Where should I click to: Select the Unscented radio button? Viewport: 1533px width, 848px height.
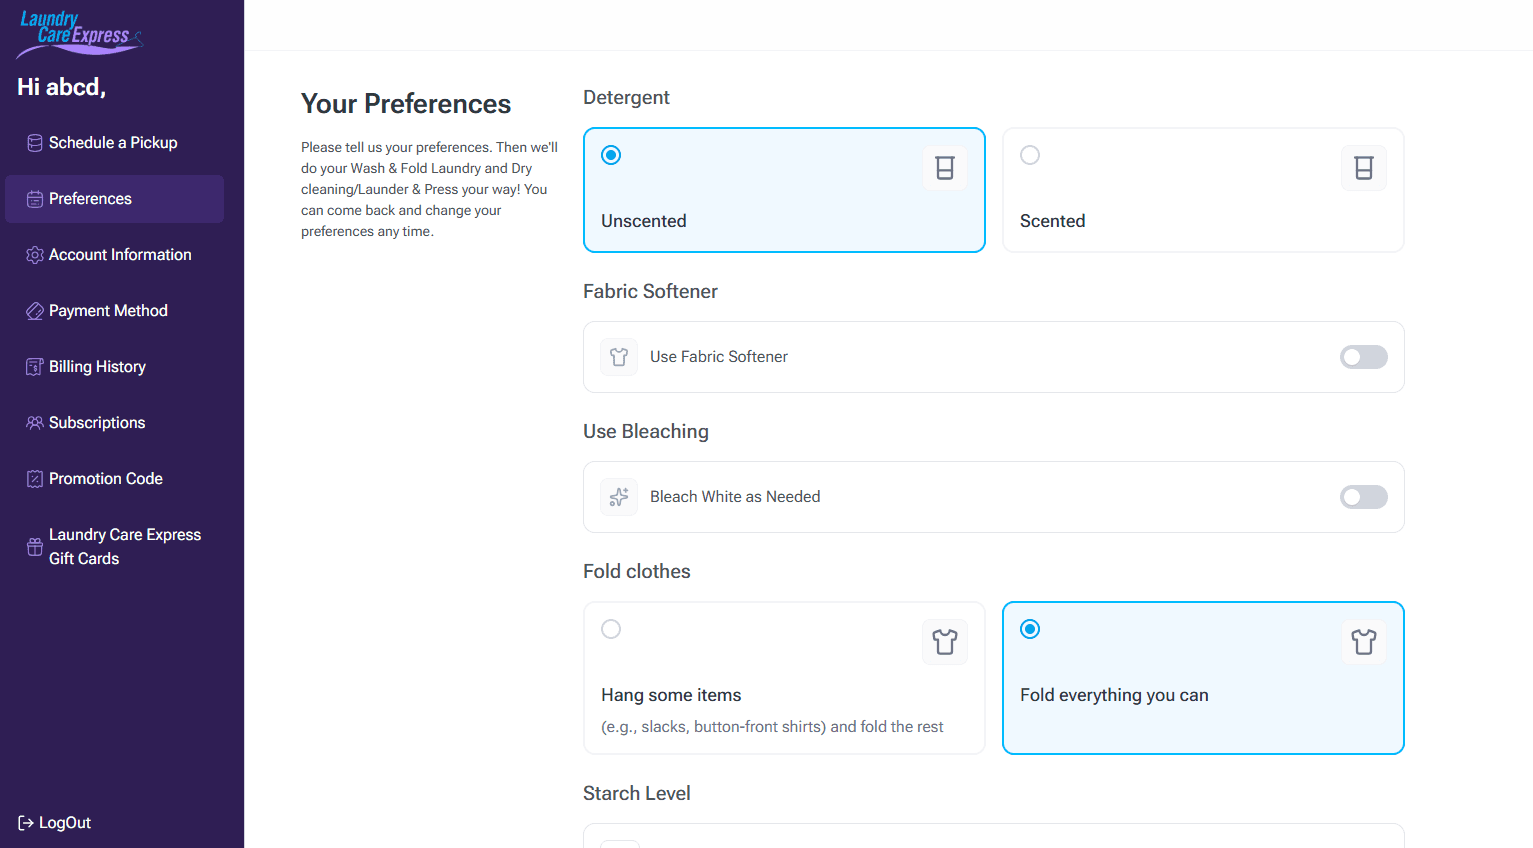(611, 155)
